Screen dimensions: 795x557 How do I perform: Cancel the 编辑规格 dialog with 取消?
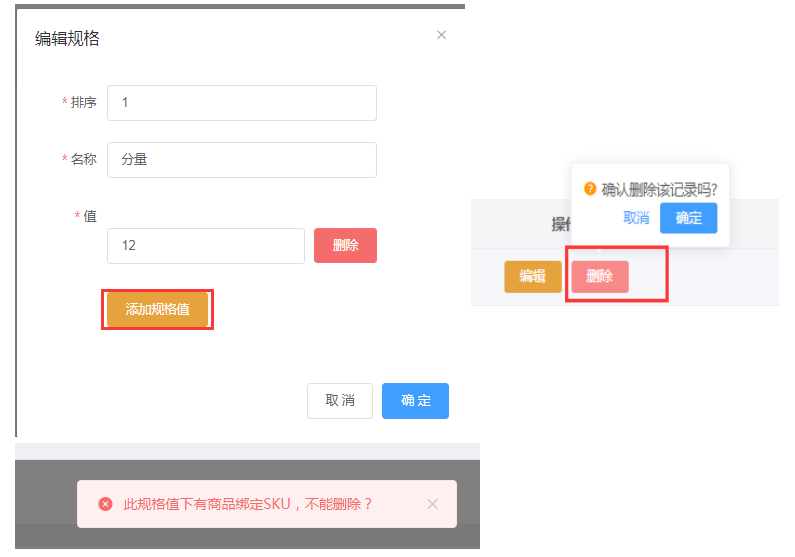(340, 401)
